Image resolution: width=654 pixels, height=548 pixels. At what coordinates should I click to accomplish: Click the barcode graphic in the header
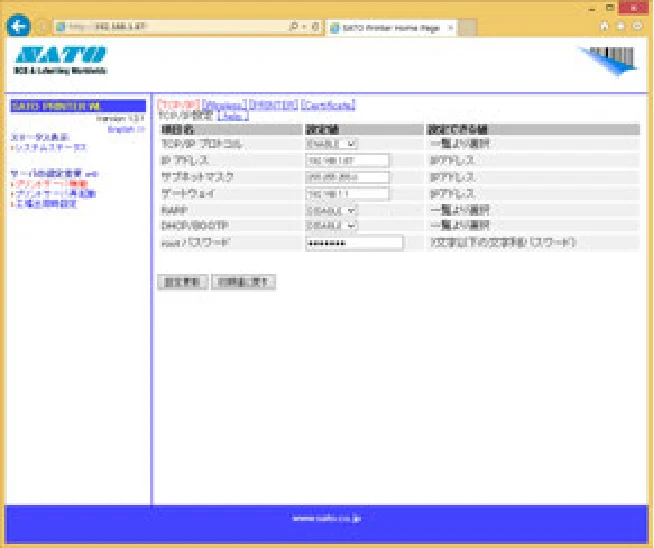click(x=608, y=61)
